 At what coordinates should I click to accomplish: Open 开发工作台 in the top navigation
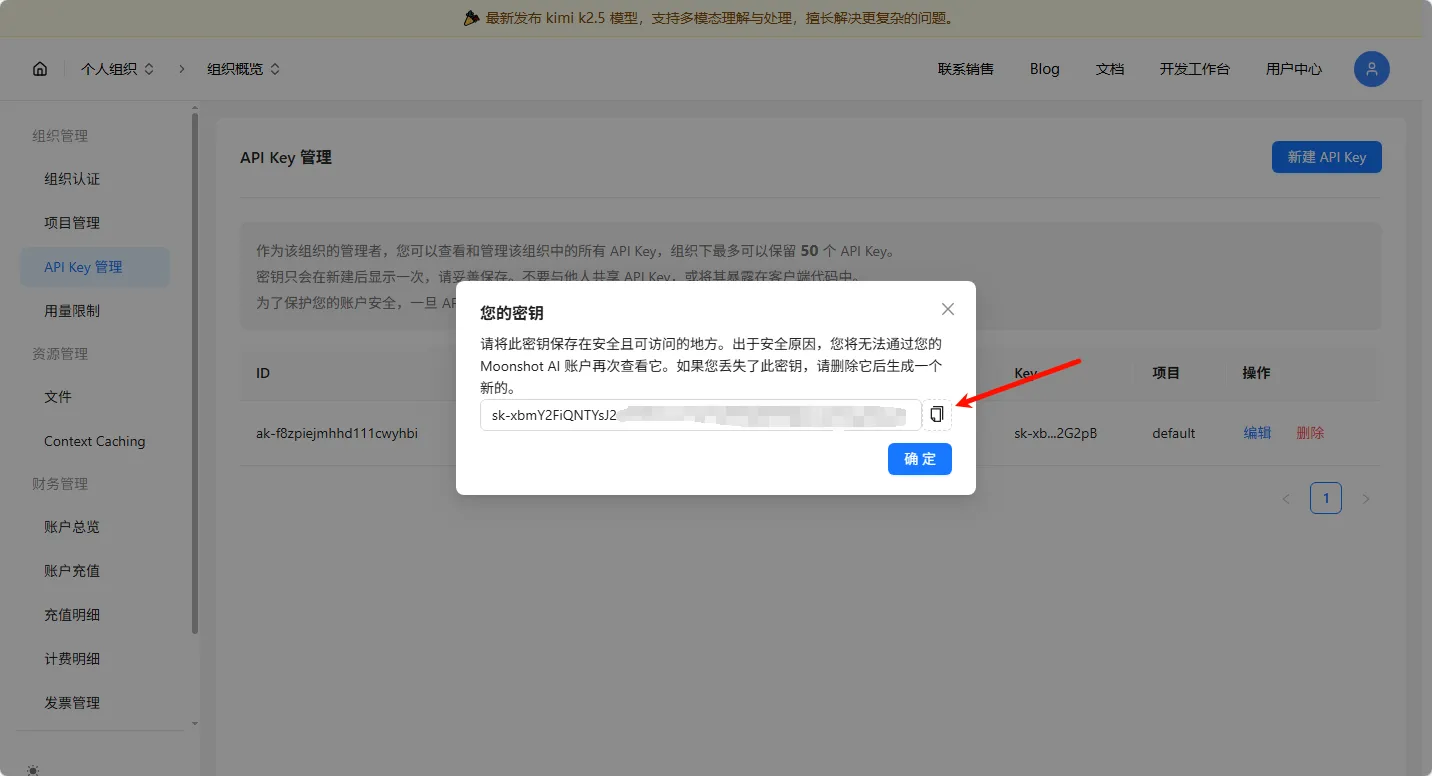pyautogui.click(x=1194, y=69)
